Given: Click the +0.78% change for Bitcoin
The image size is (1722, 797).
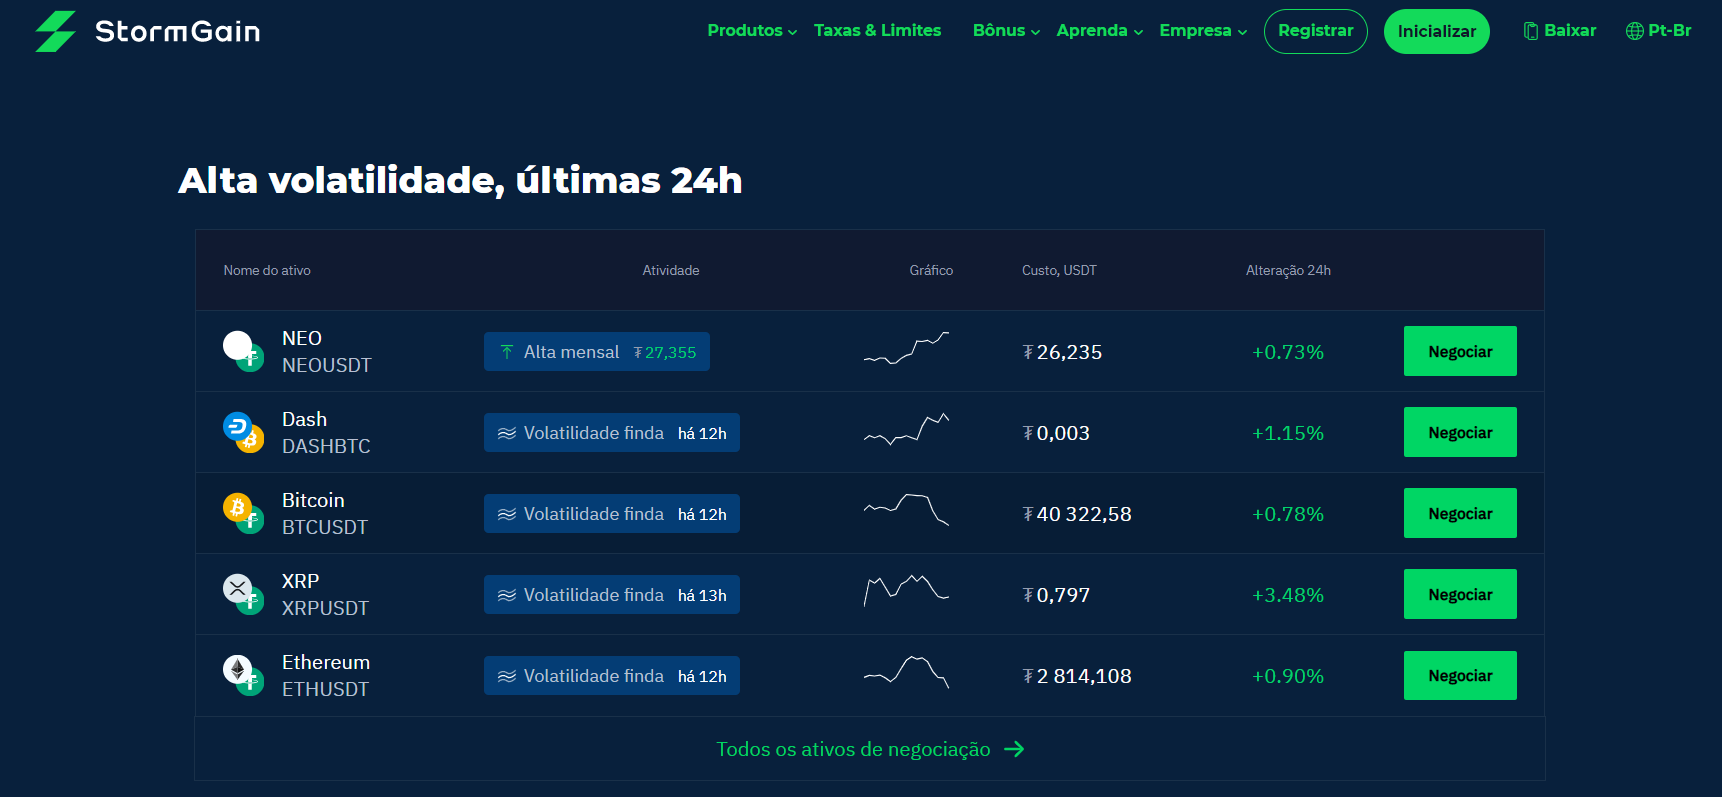Looking at the screenshot, I should 1288,514.
